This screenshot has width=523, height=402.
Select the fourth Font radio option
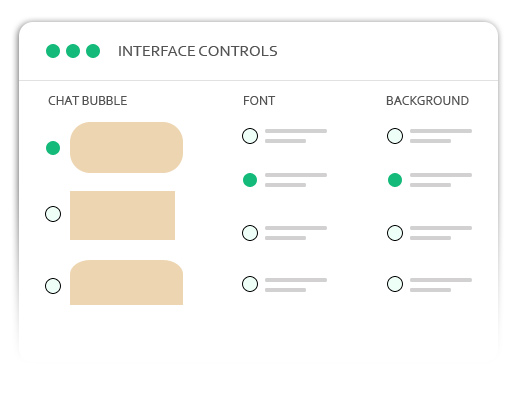tap(250, 284)
